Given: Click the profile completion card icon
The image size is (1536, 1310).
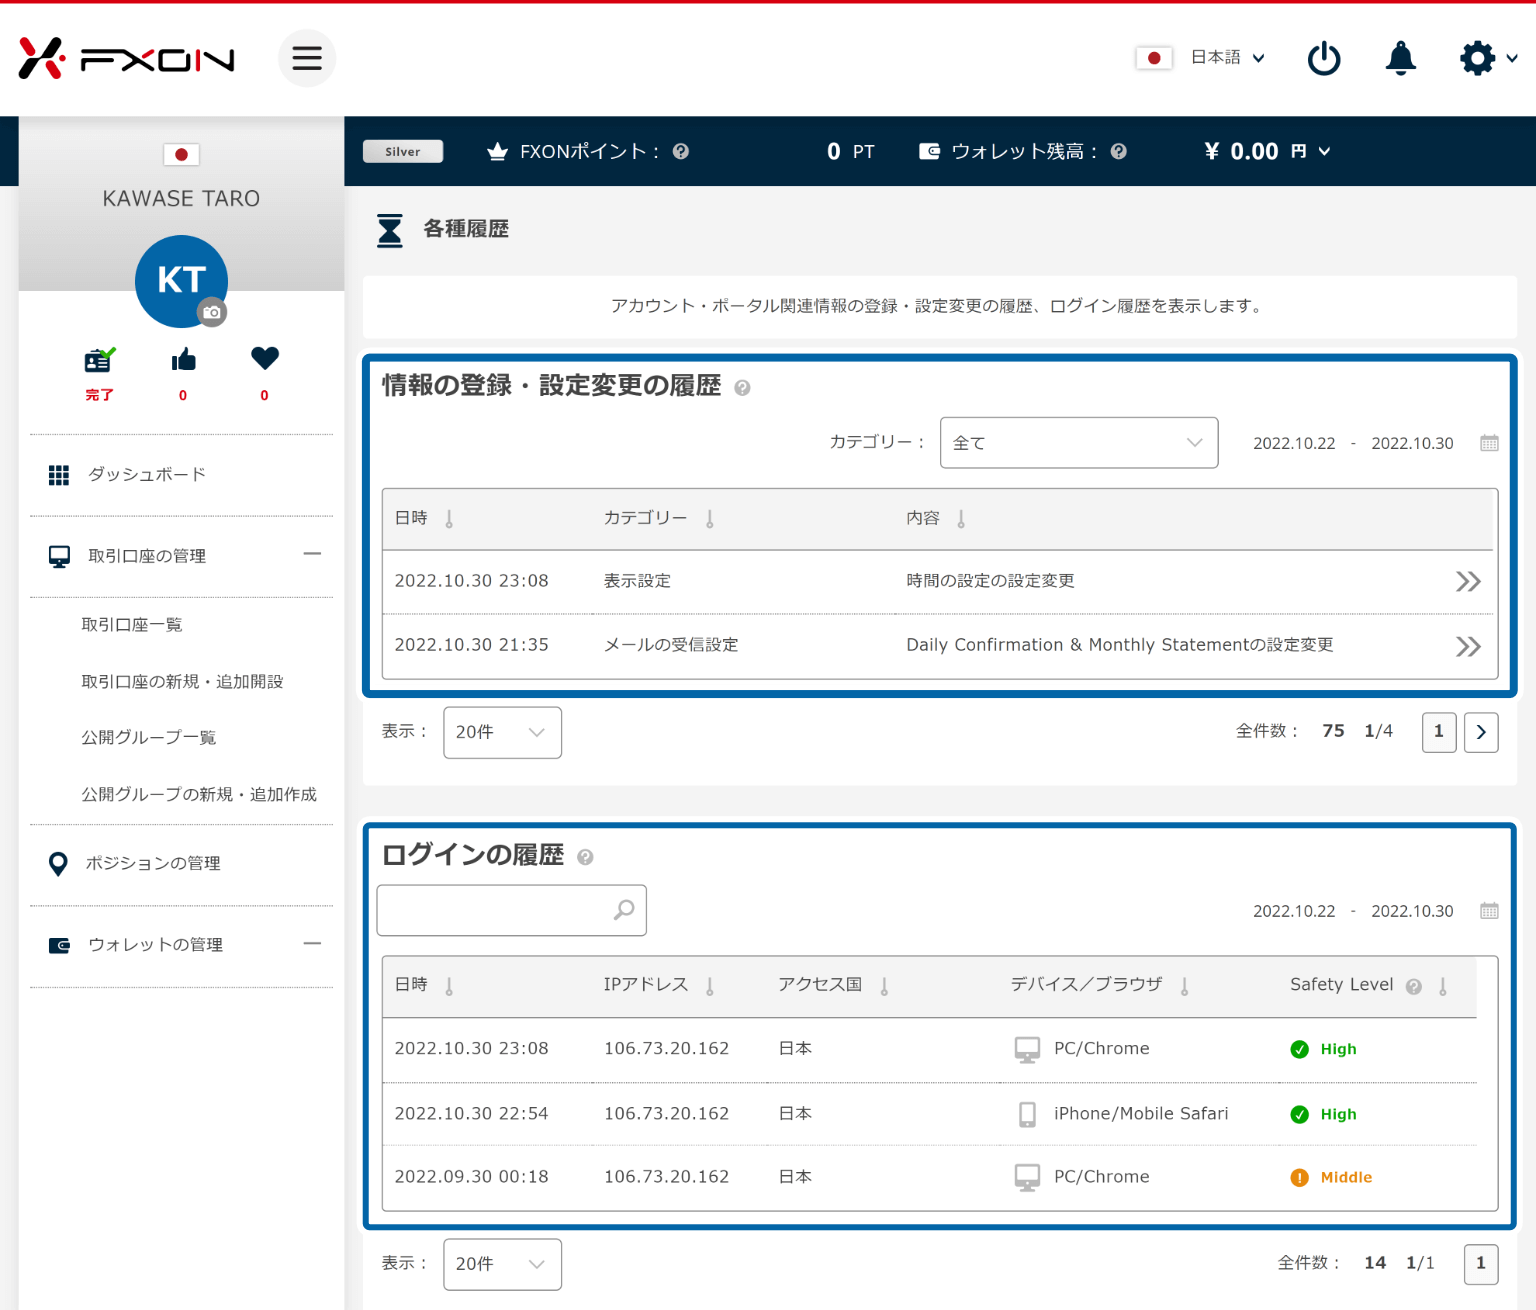Looking at the screenshot, I should (x=99, y=359).
